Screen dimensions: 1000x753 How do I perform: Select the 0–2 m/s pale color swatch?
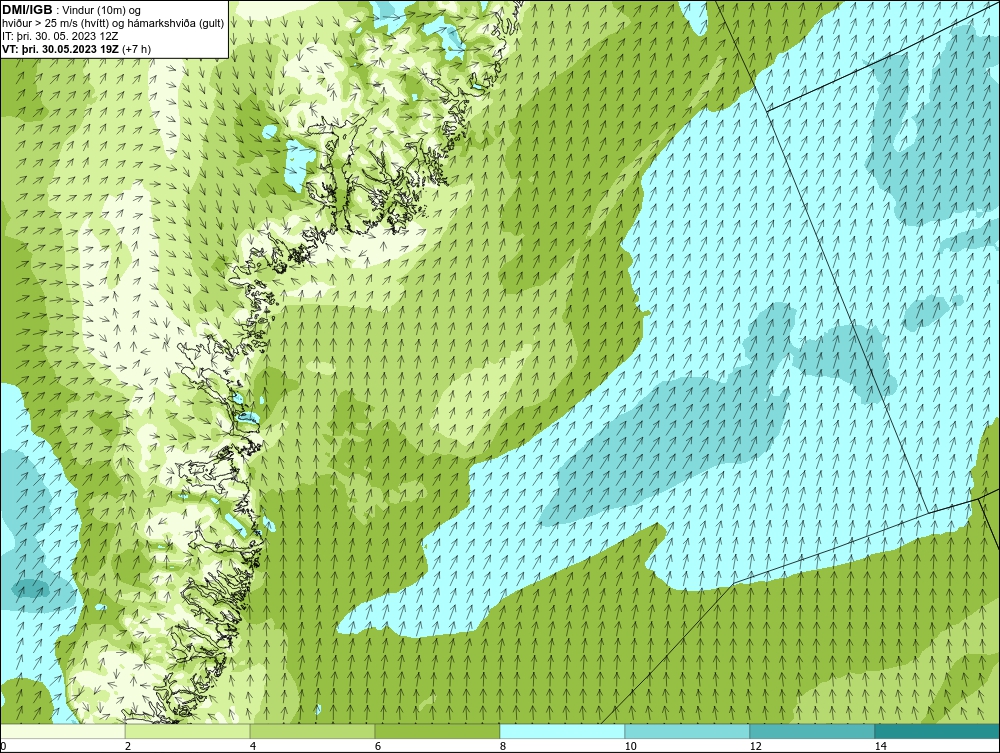pyautogui.click(x=62, y=731)
